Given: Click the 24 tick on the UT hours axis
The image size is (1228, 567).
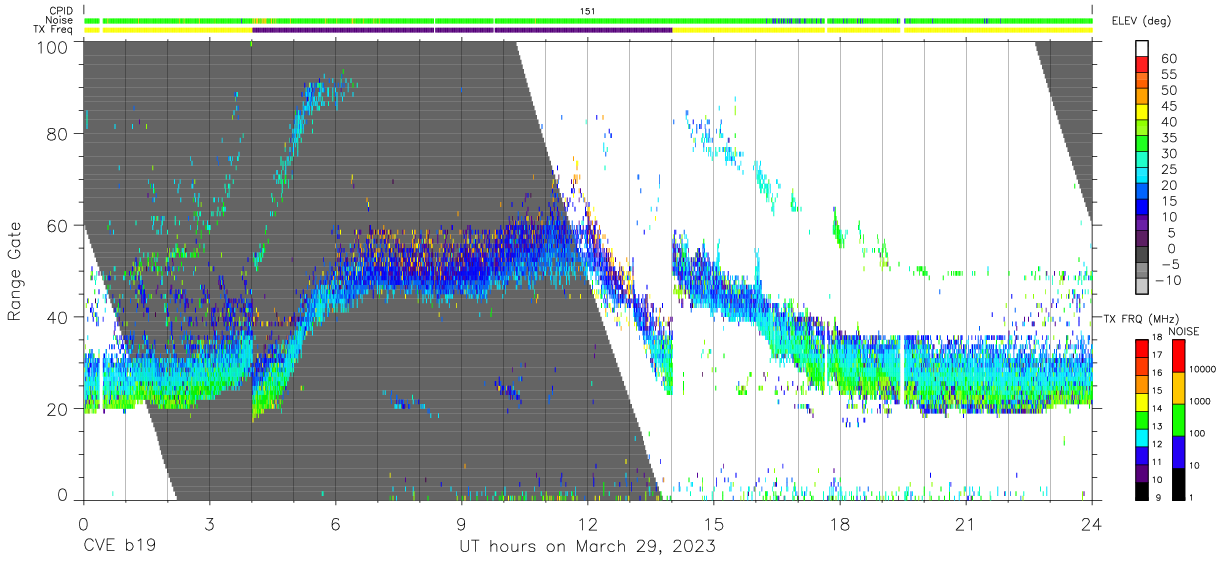Looking at the screenshot, I should (1092, 523).
